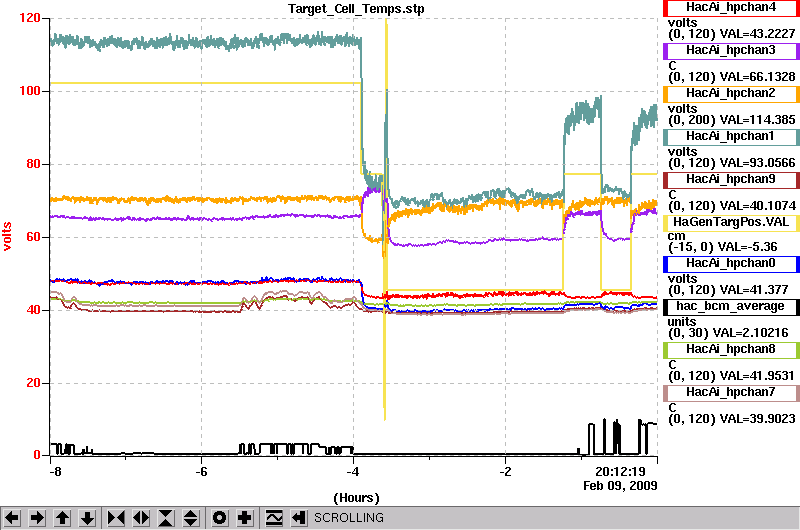Select the HacAi_hpchan4 curve legend
Screen dimensions: 800x530
[731, 8]
